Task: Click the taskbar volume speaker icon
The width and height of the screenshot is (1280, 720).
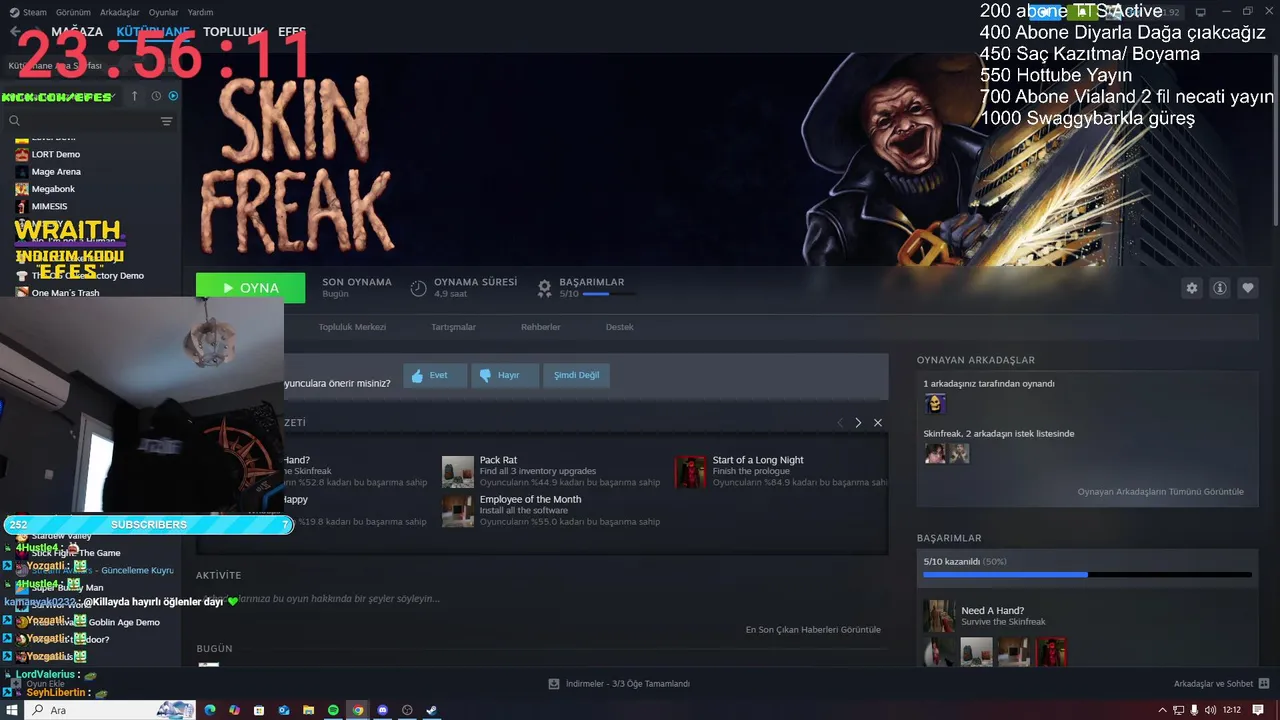Action: [1210, 710]
